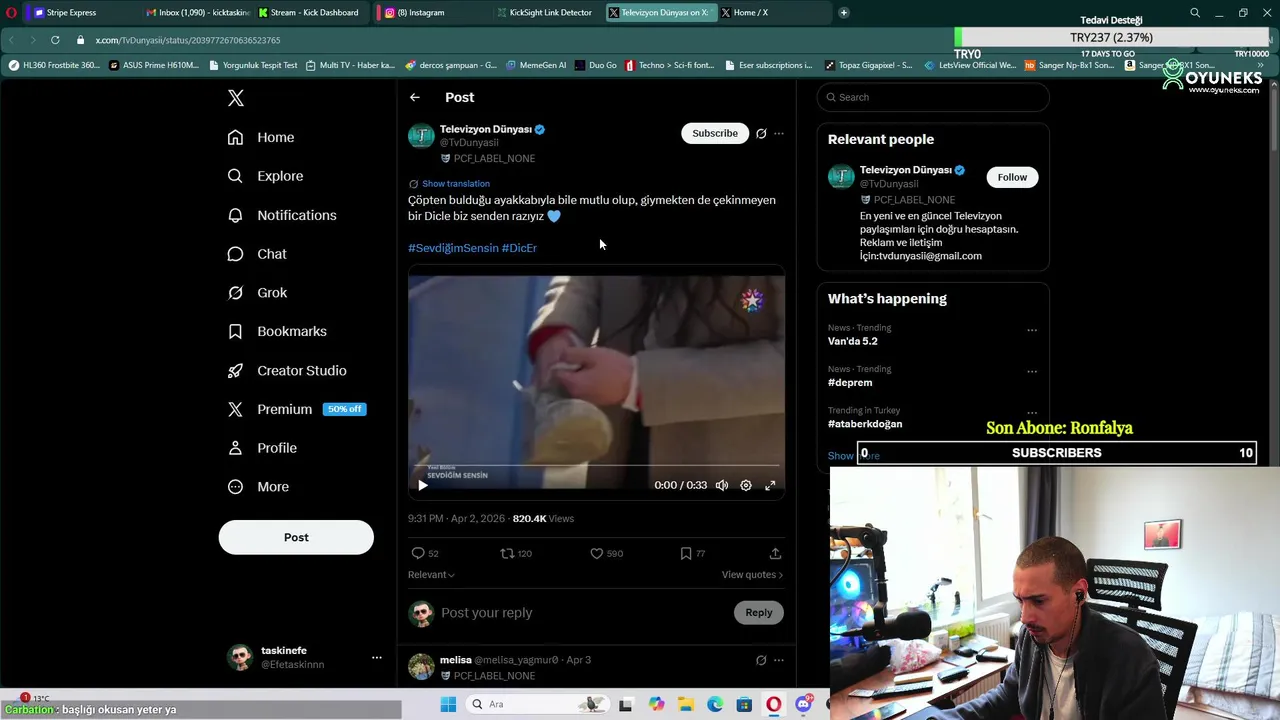Screen dimensions: 1280x720
Task: Open Chat in the sidebar
Action: [x=257, y=254]
